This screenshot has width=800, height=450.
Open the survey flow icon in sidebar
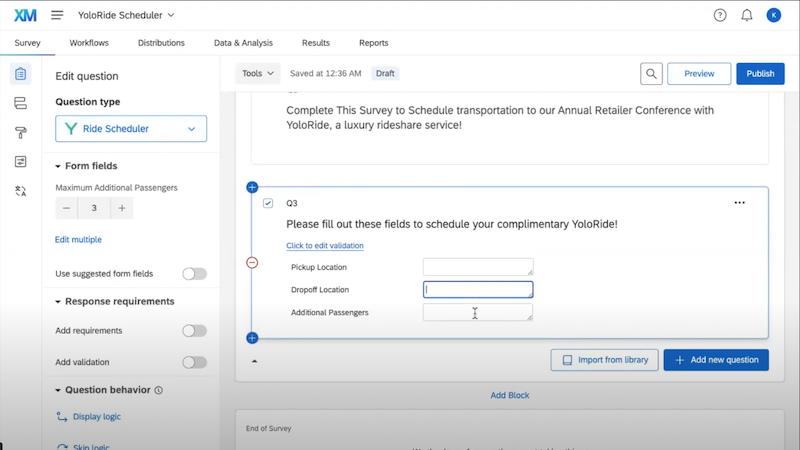(20, 103)
